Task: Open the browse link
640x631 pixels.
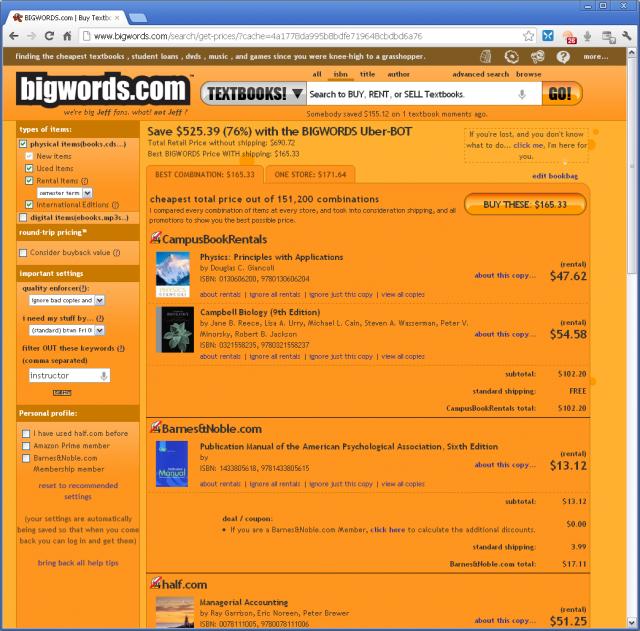Action: tap(528, 74)
